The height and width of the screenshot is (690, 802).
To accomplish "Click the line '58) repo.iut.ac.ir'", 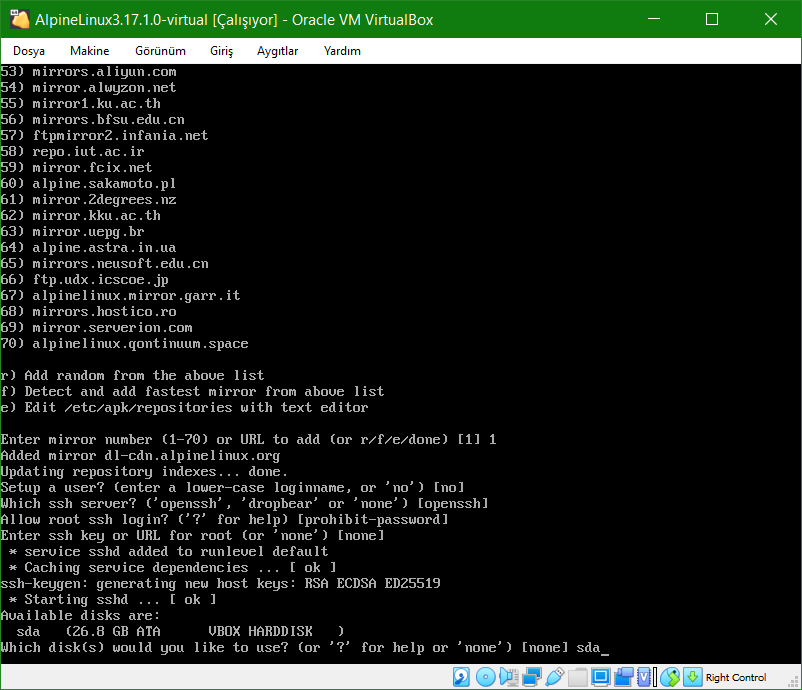I will tap(73, 151).
